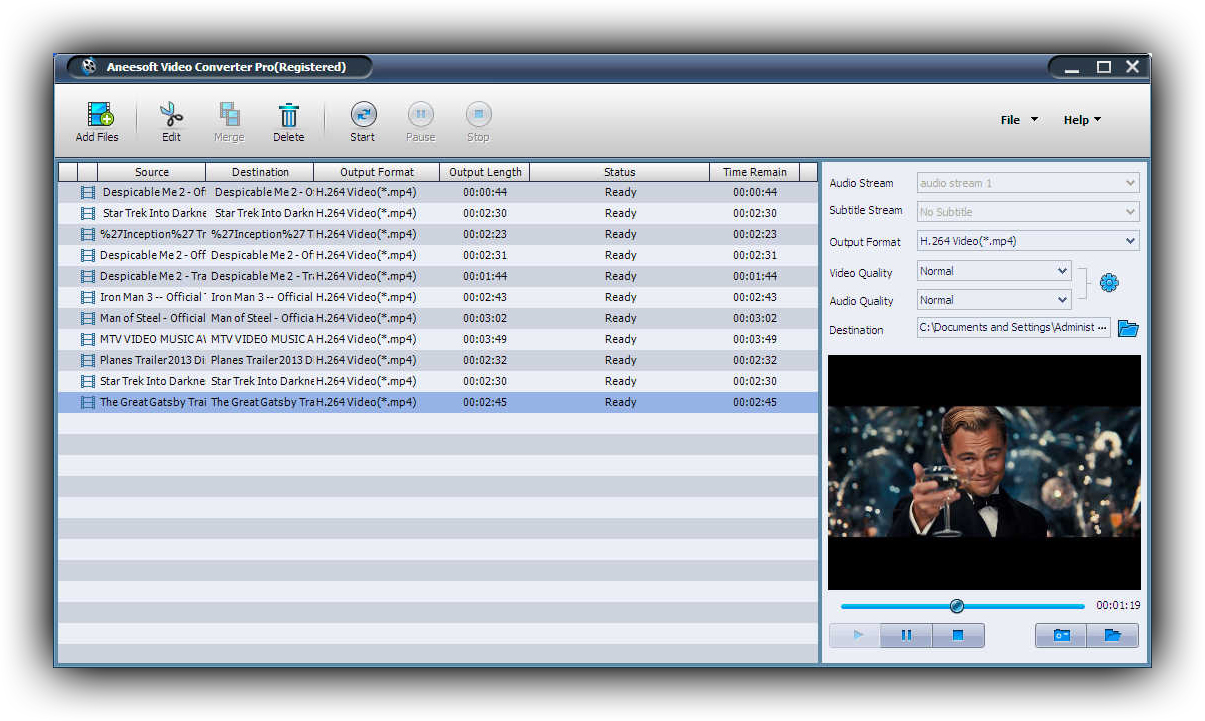Open the Edit scissors tool
The image size is (1205, 721).
[171, 114]
